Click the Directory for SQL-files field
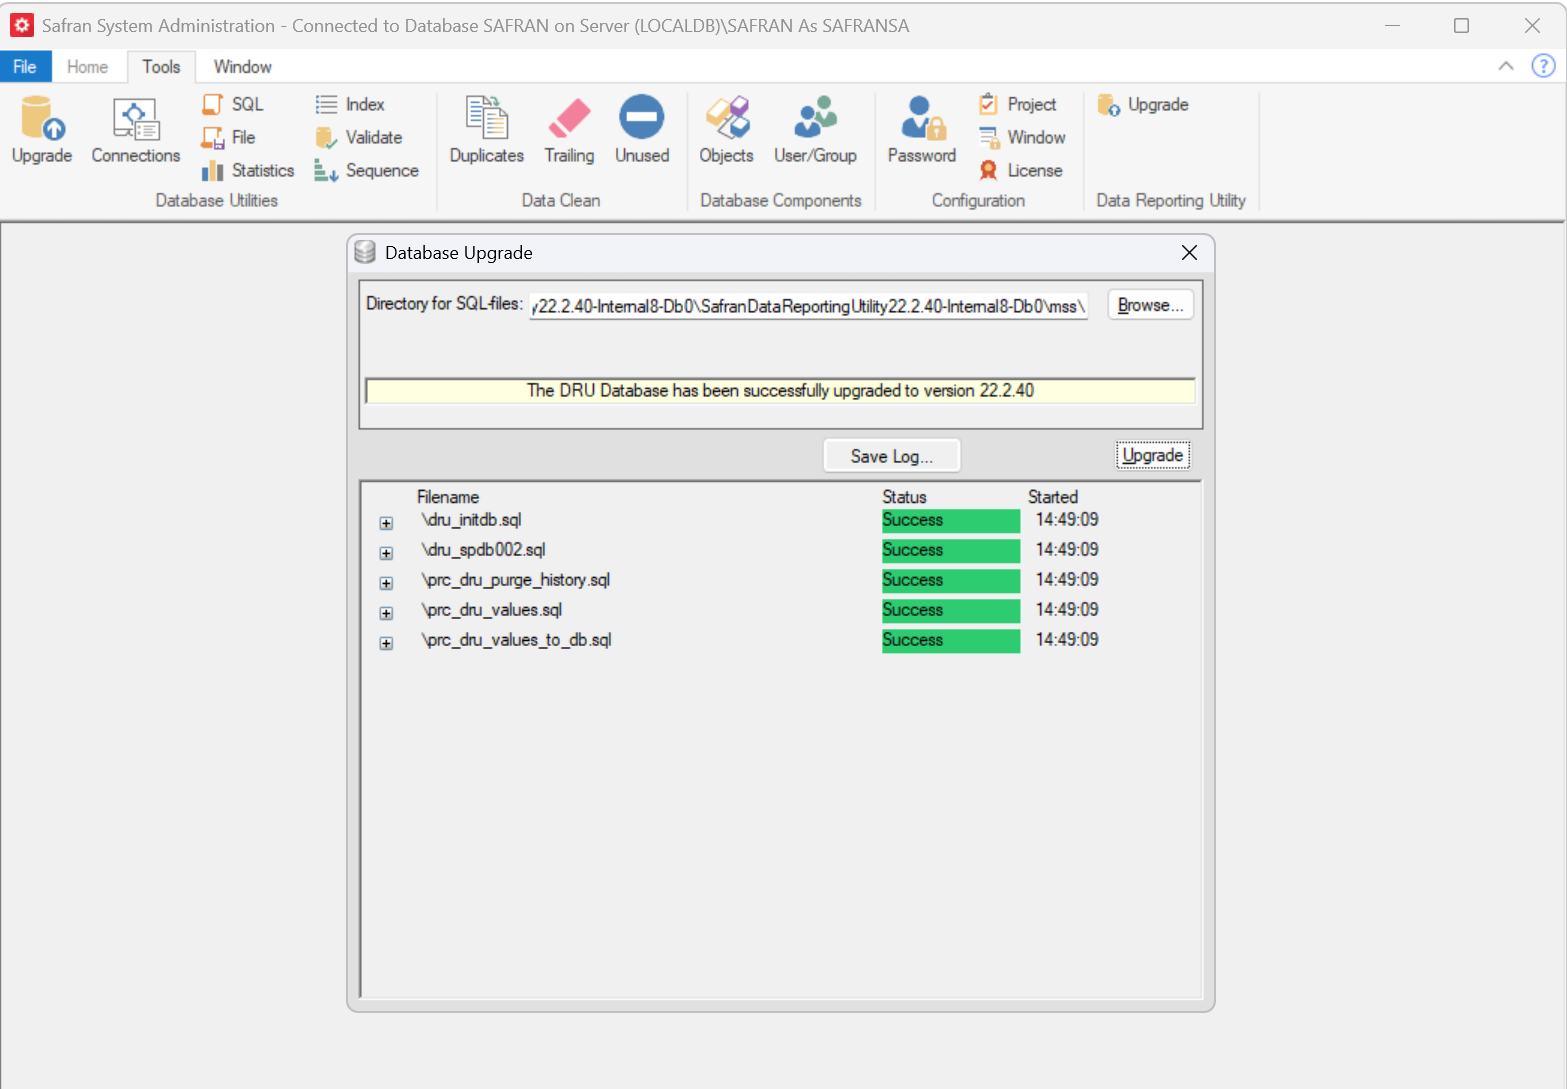 pos(808,306)
